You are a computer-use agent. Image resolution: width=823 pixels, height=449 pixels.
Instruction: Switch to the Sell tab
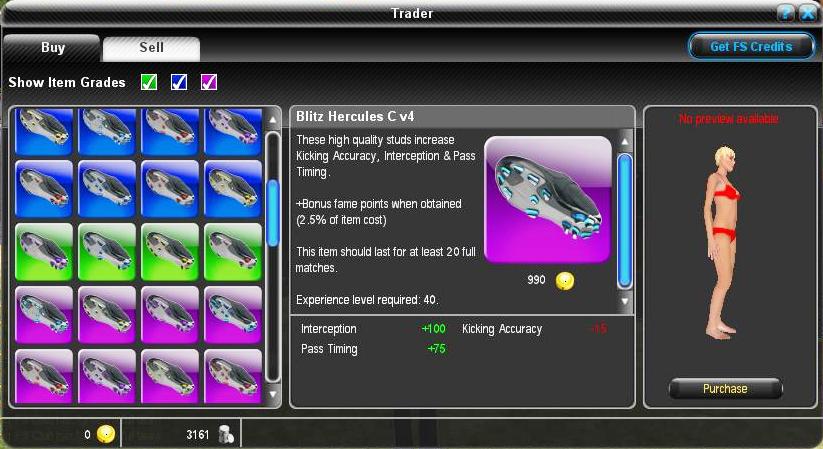click(x=151, y=48)
